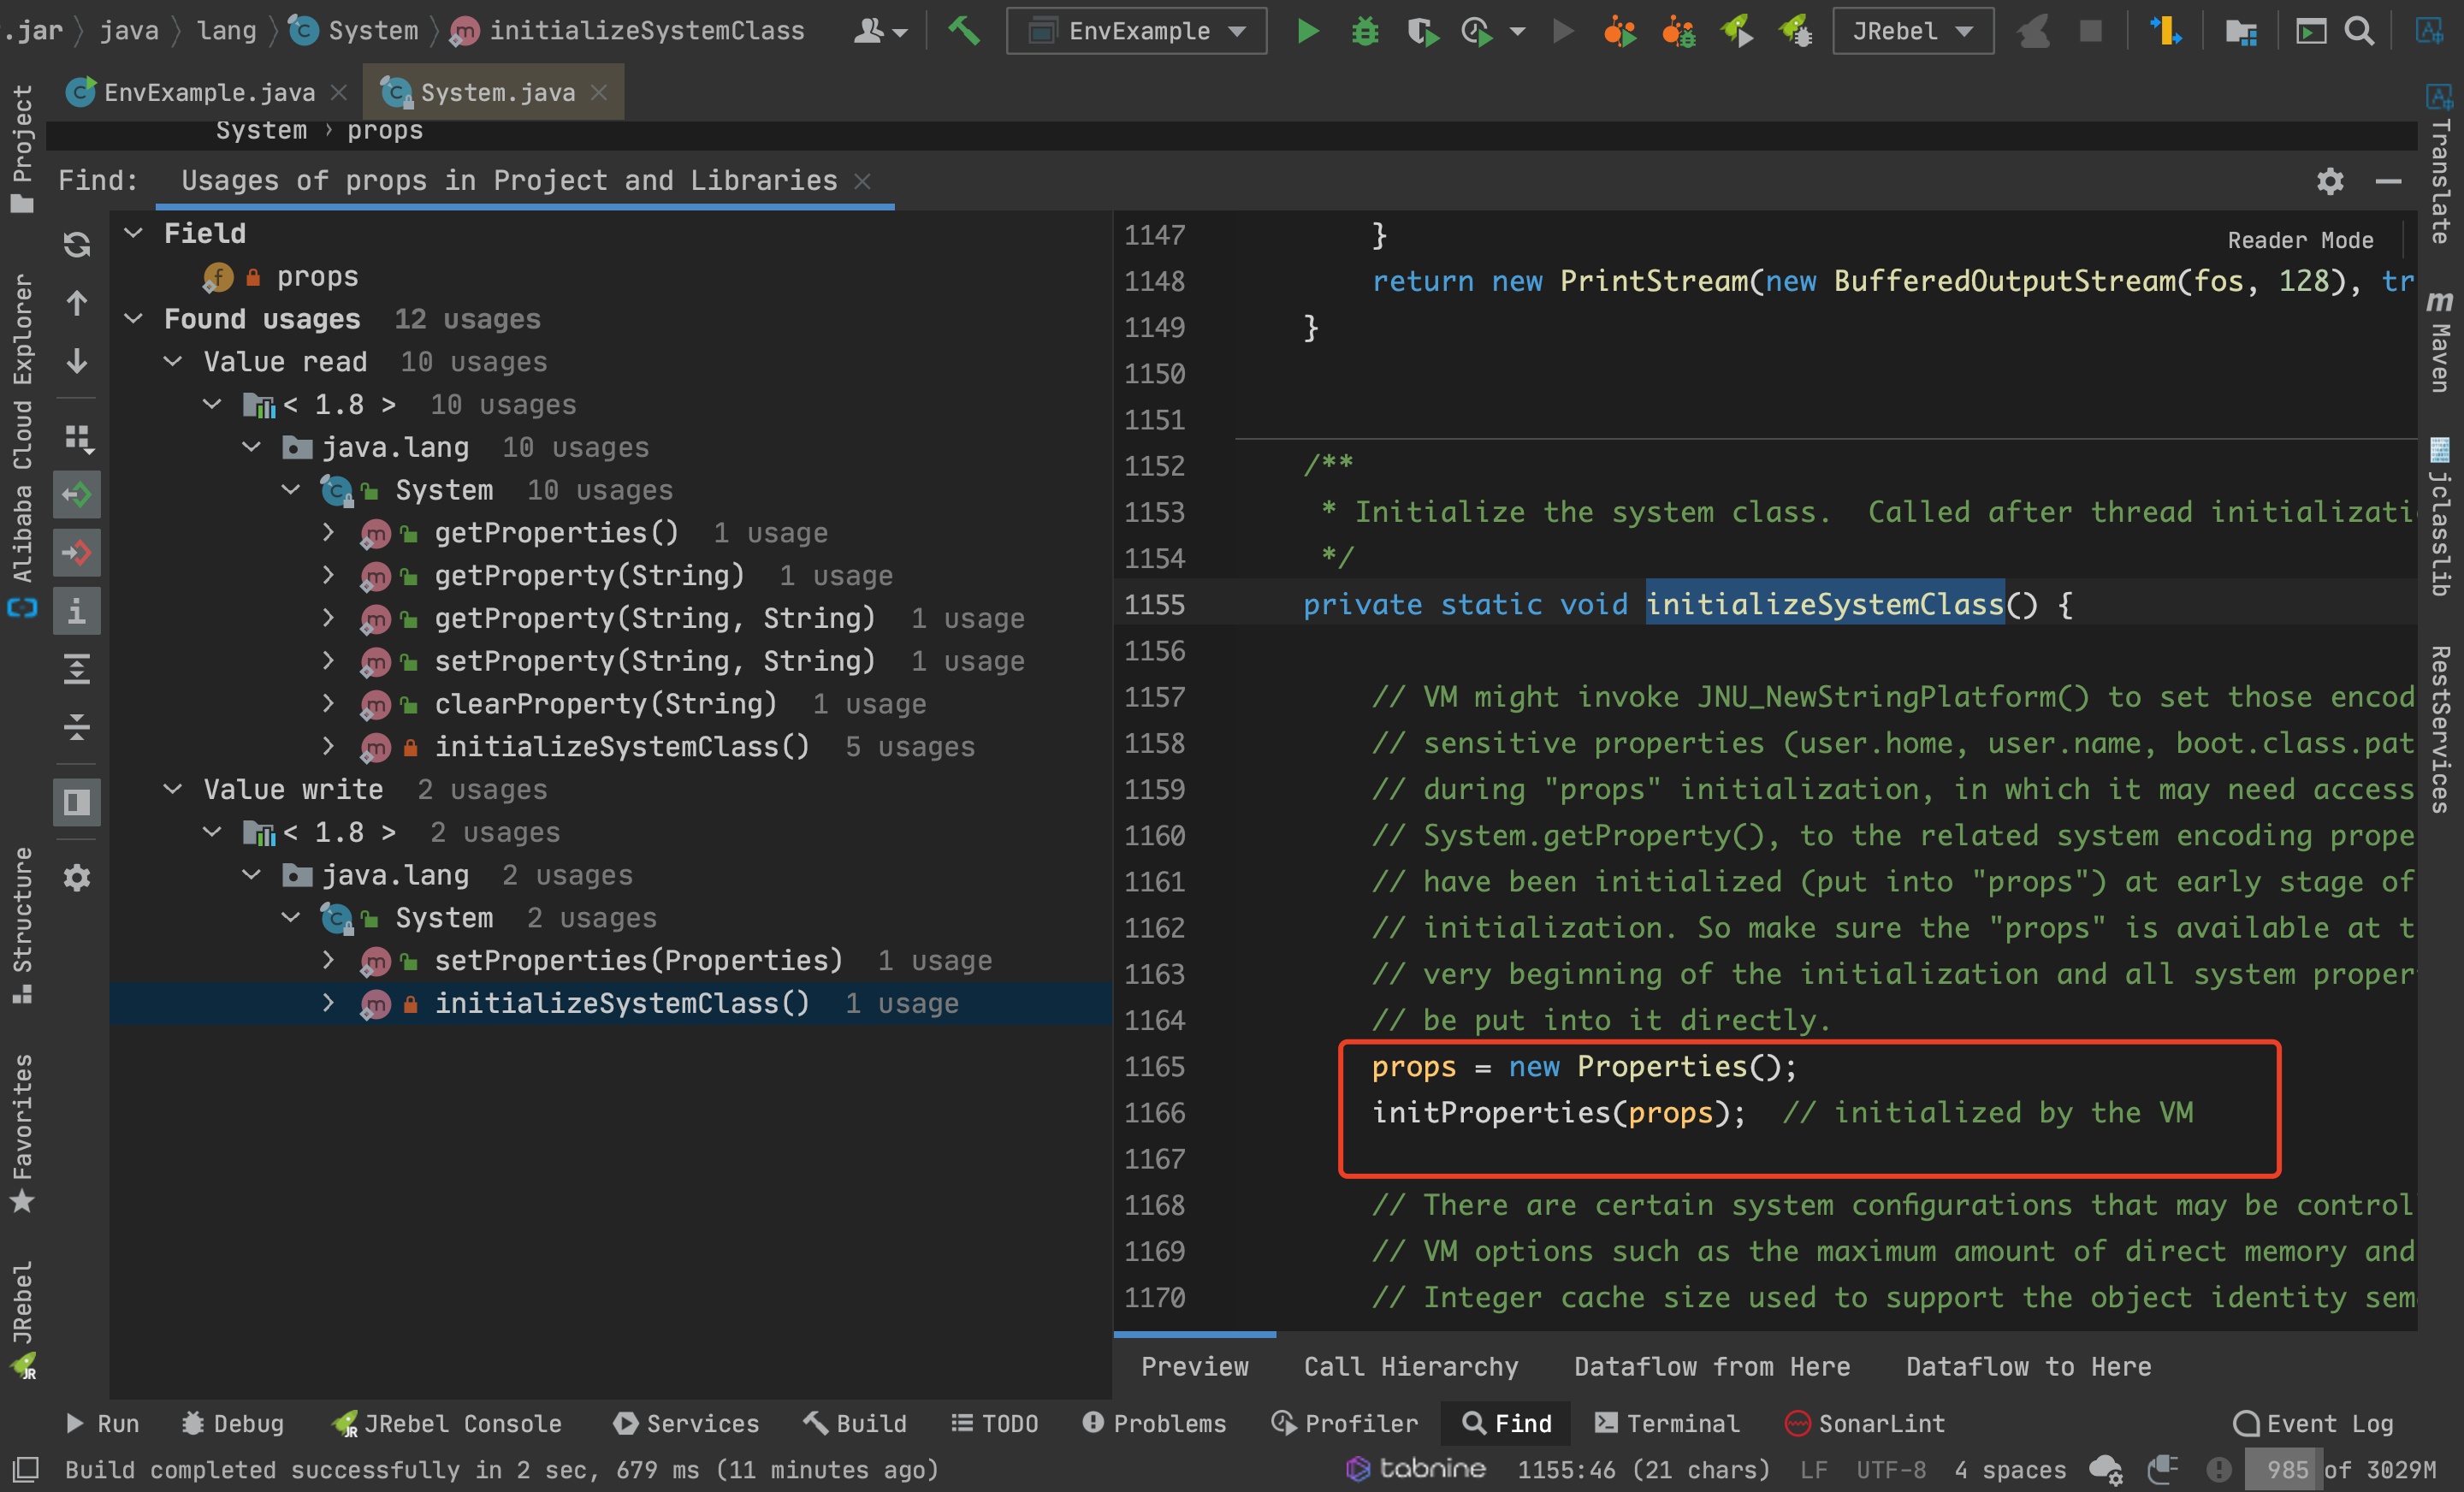Go to previous occurrence with up arrow
Image resolution: width=2464 pixels, height=1492 pixels.
coord(77,302)
